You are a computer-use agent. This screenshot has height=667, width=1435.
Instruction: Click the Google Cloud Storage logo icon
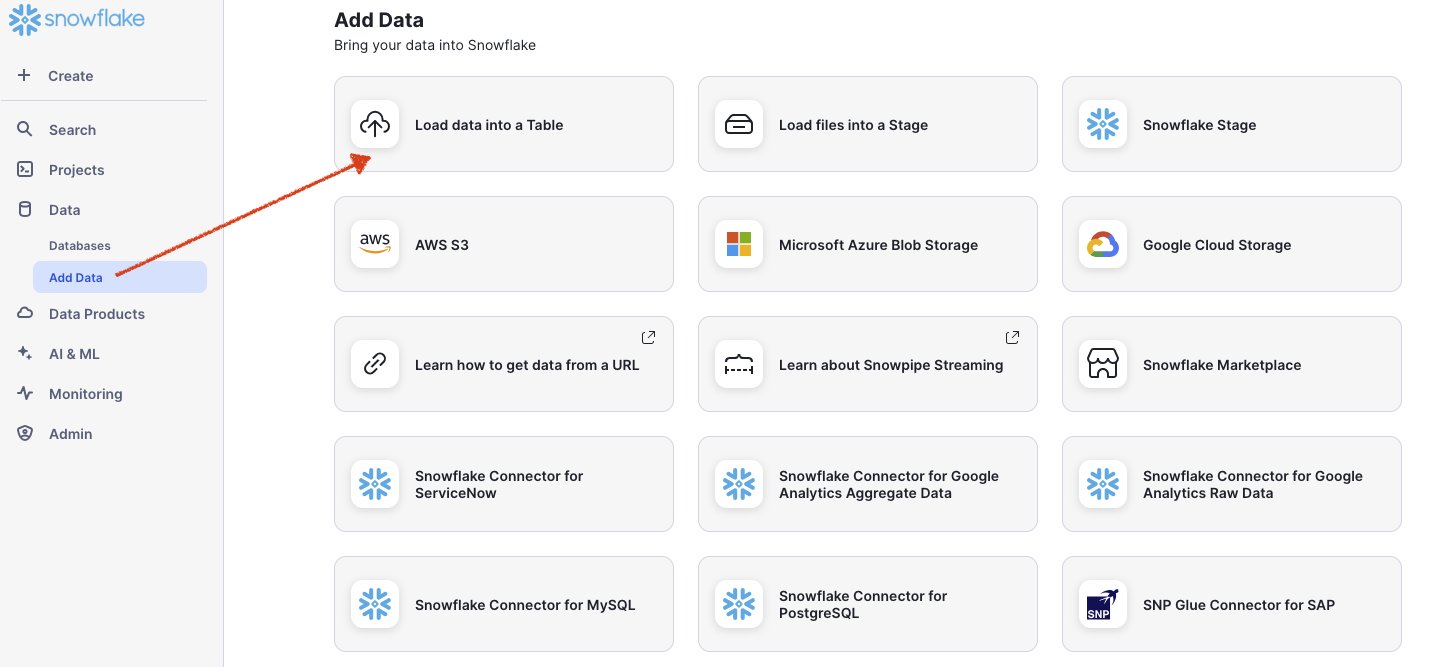[1103, 245]
